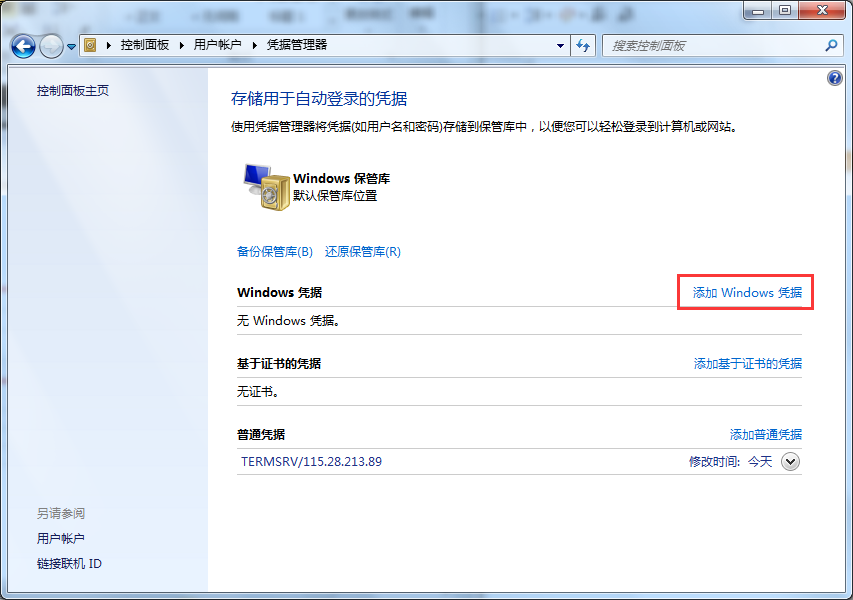853x600 pixels.
Task: Click the Forward navigation arrow button
Action: [x=51, y=46]
